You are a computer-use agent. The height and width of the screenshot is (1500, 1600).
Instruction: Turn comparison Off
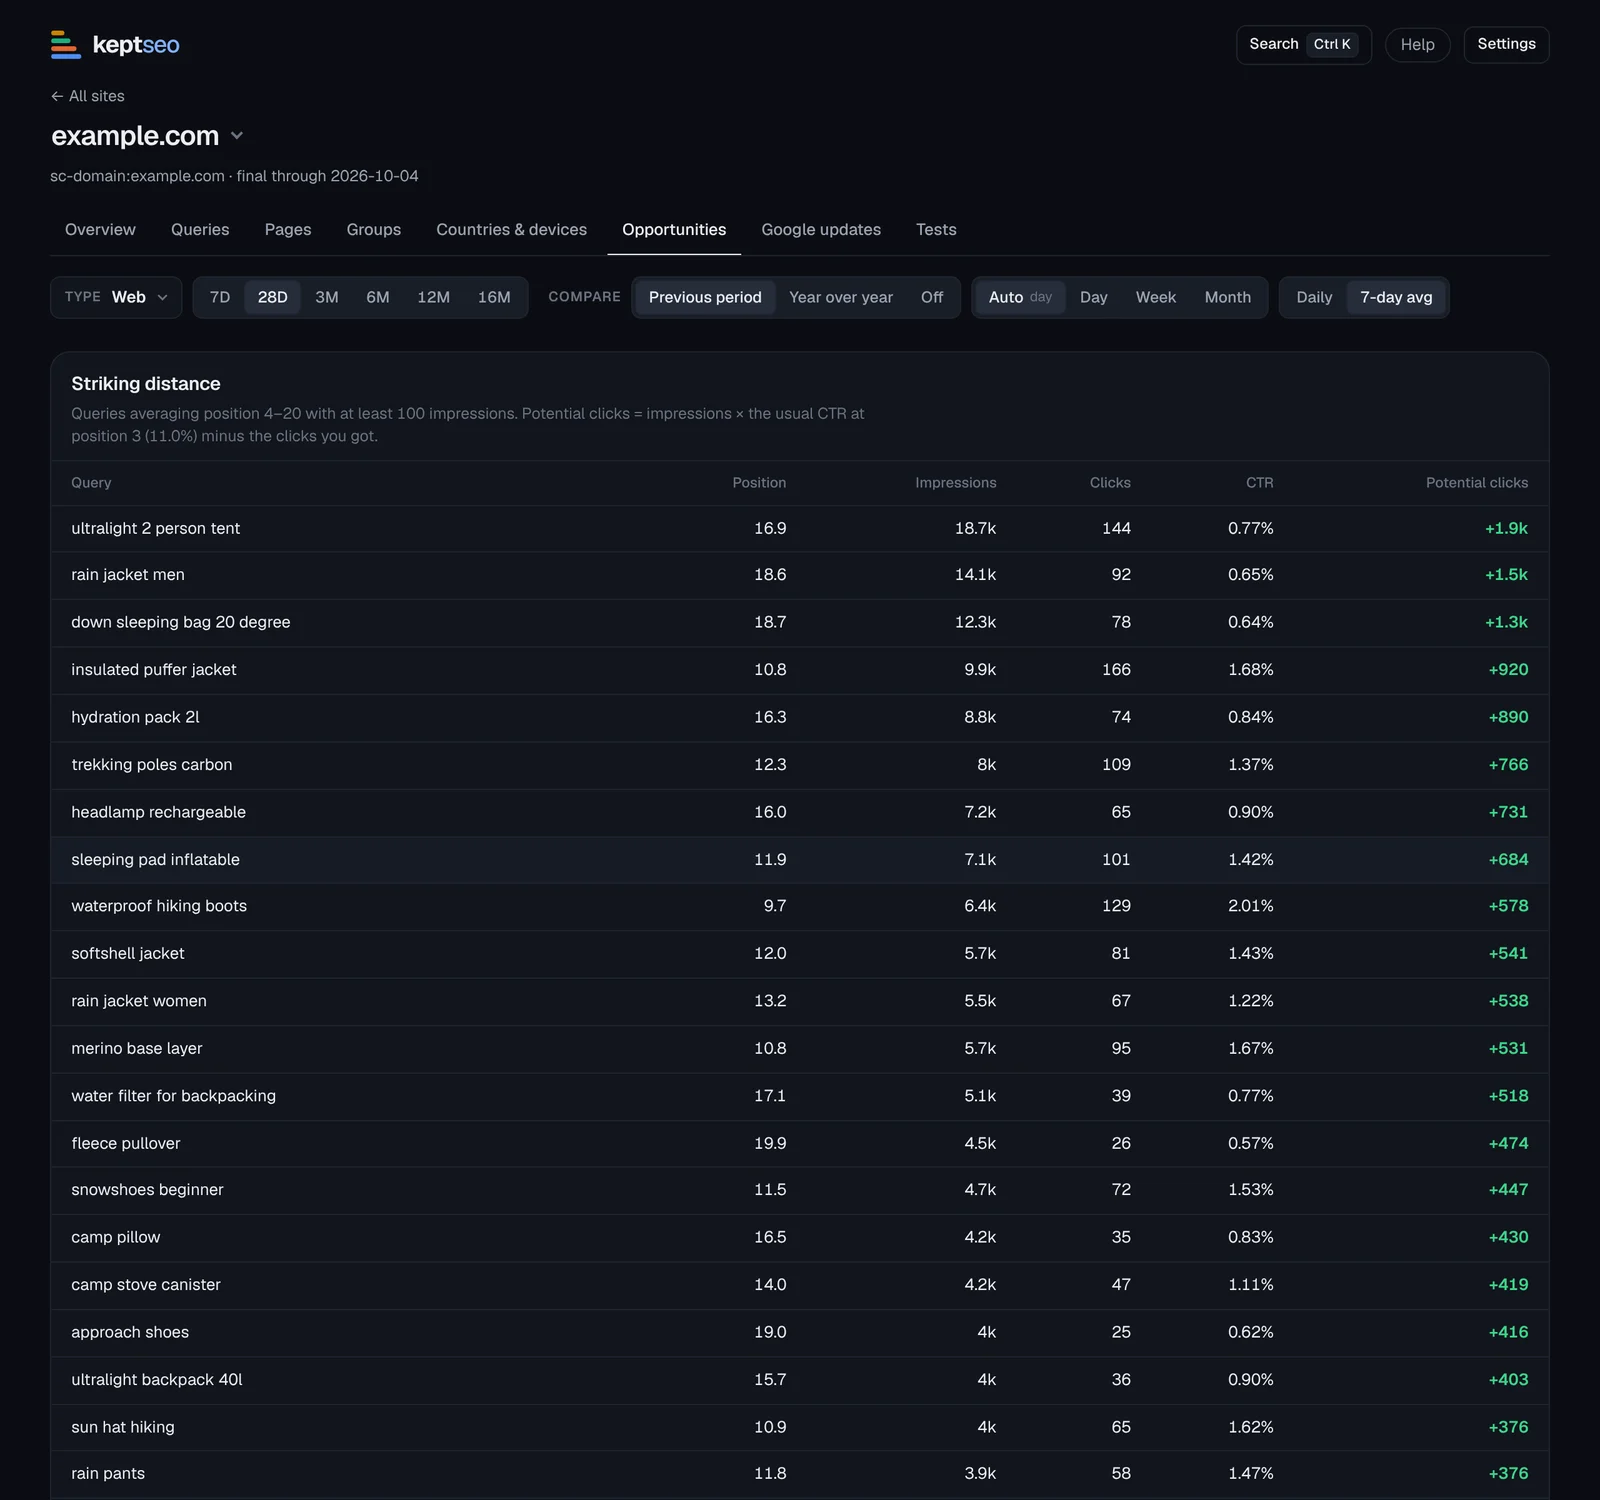click(x=932, y=298)
